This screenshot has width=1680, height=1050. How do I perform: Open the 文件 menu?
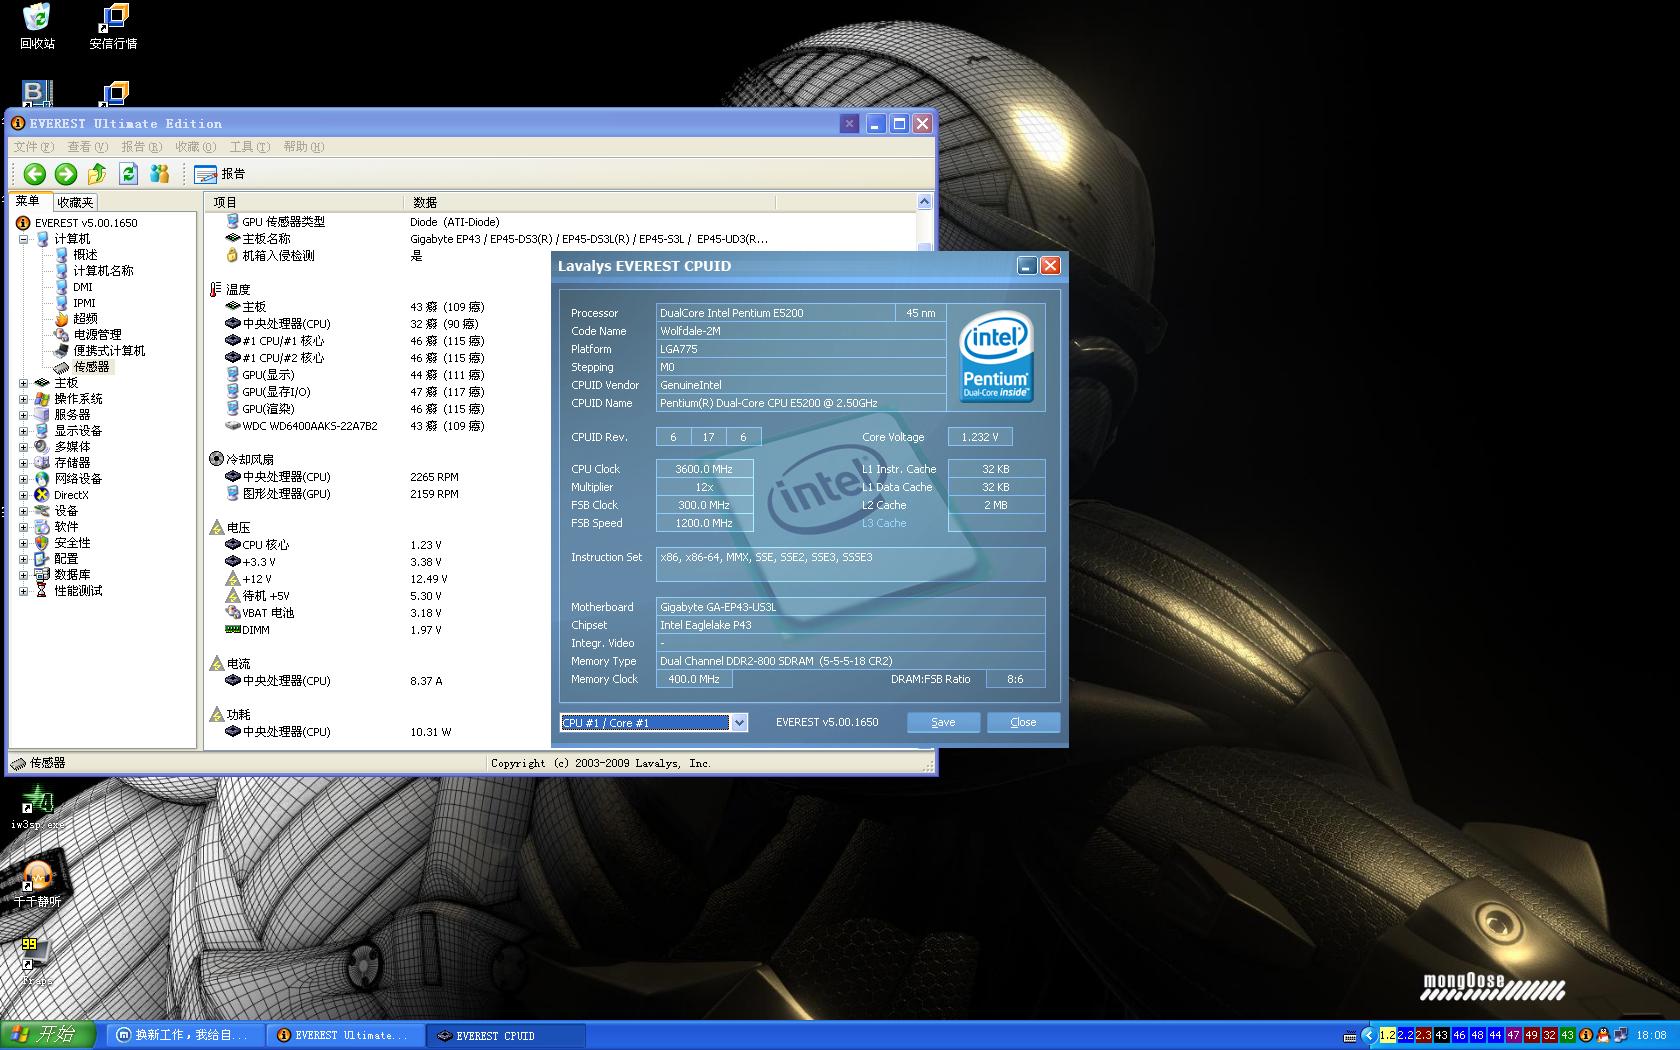(x=34, y=147)
